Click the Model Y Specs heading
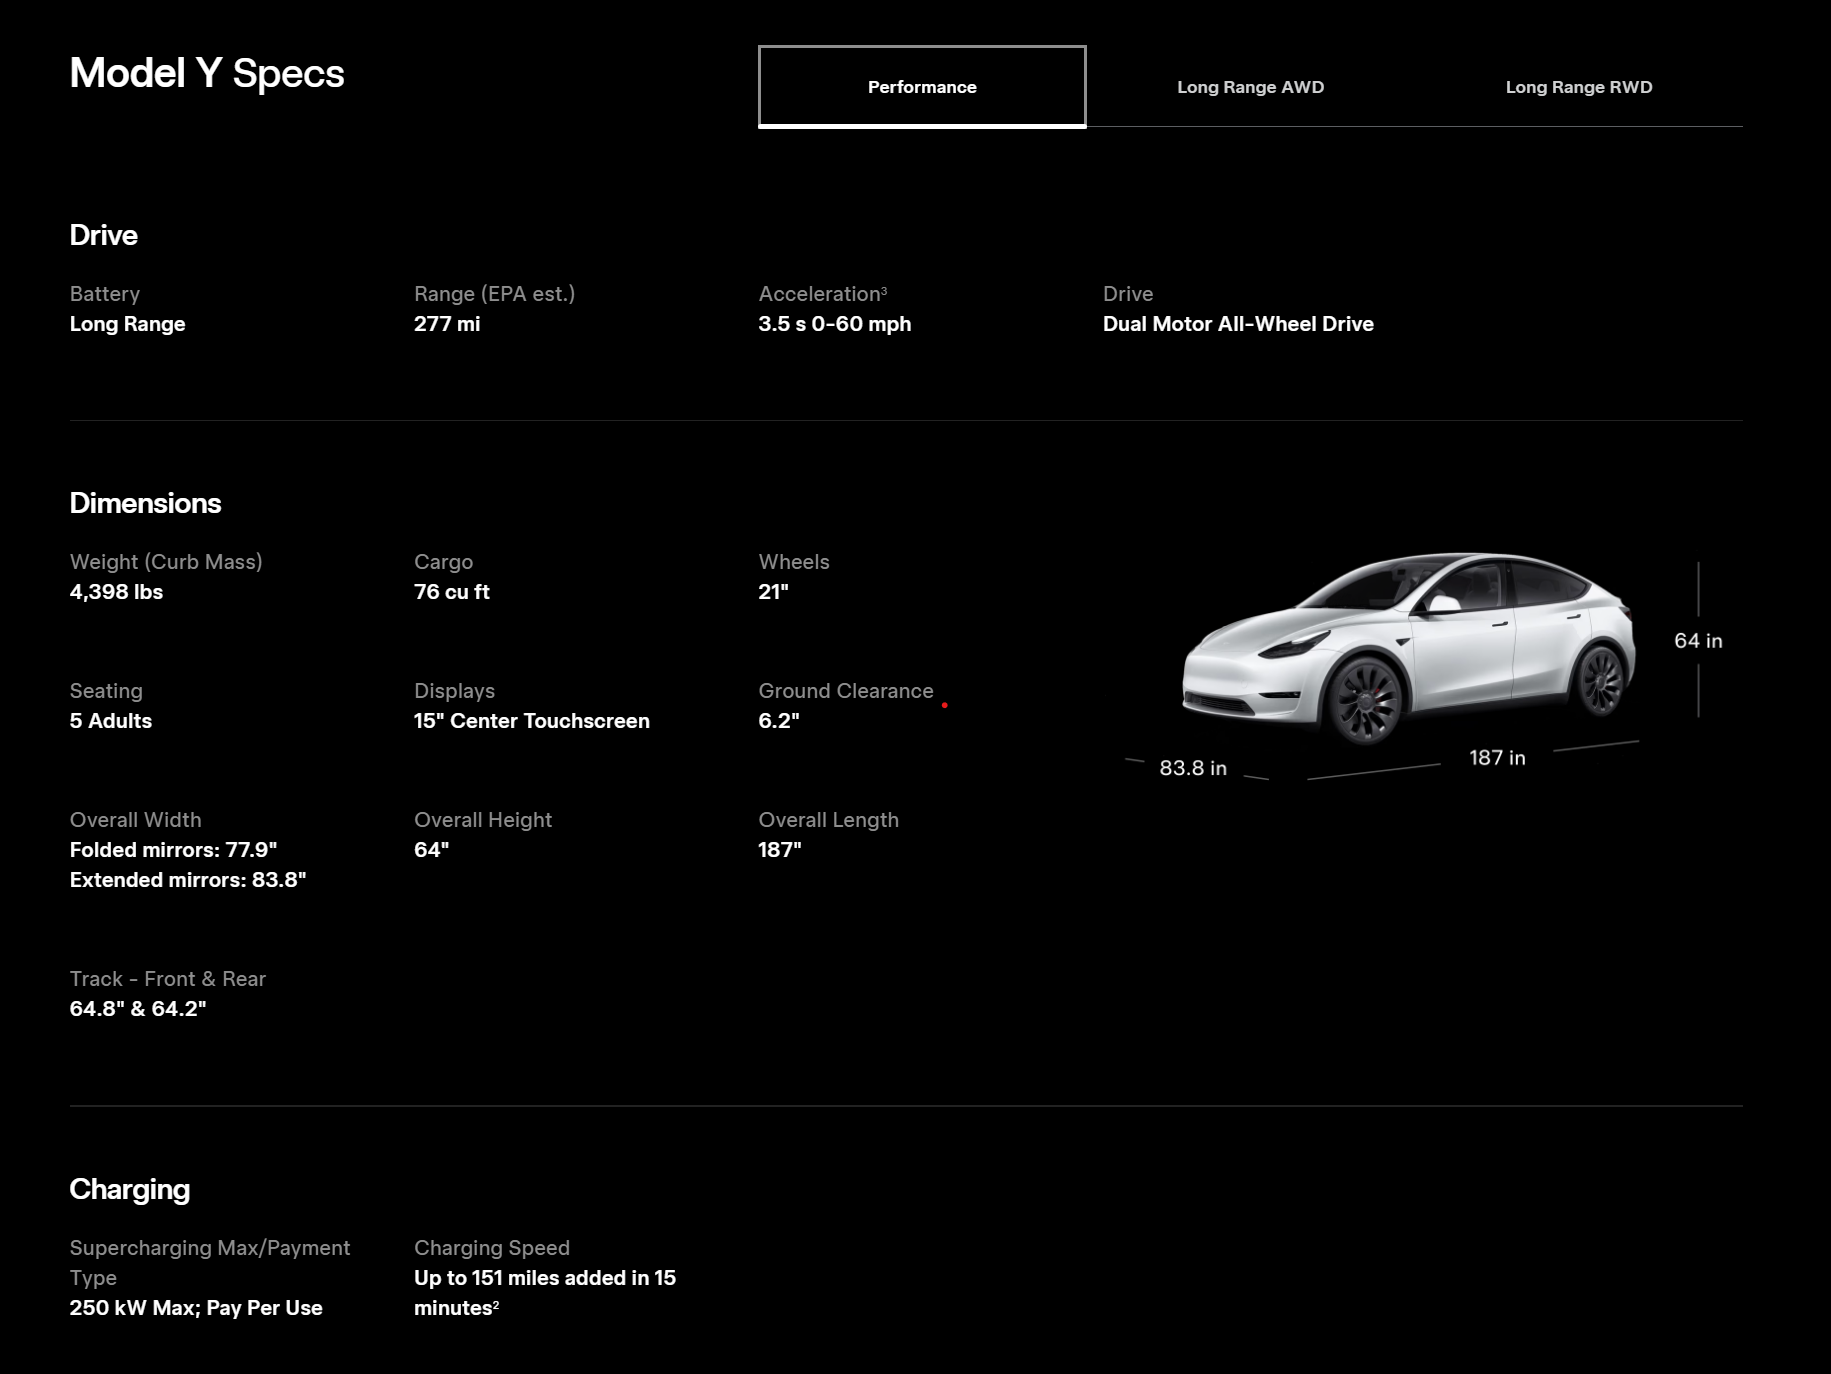1831x1374 pixels. click(207, 73)
